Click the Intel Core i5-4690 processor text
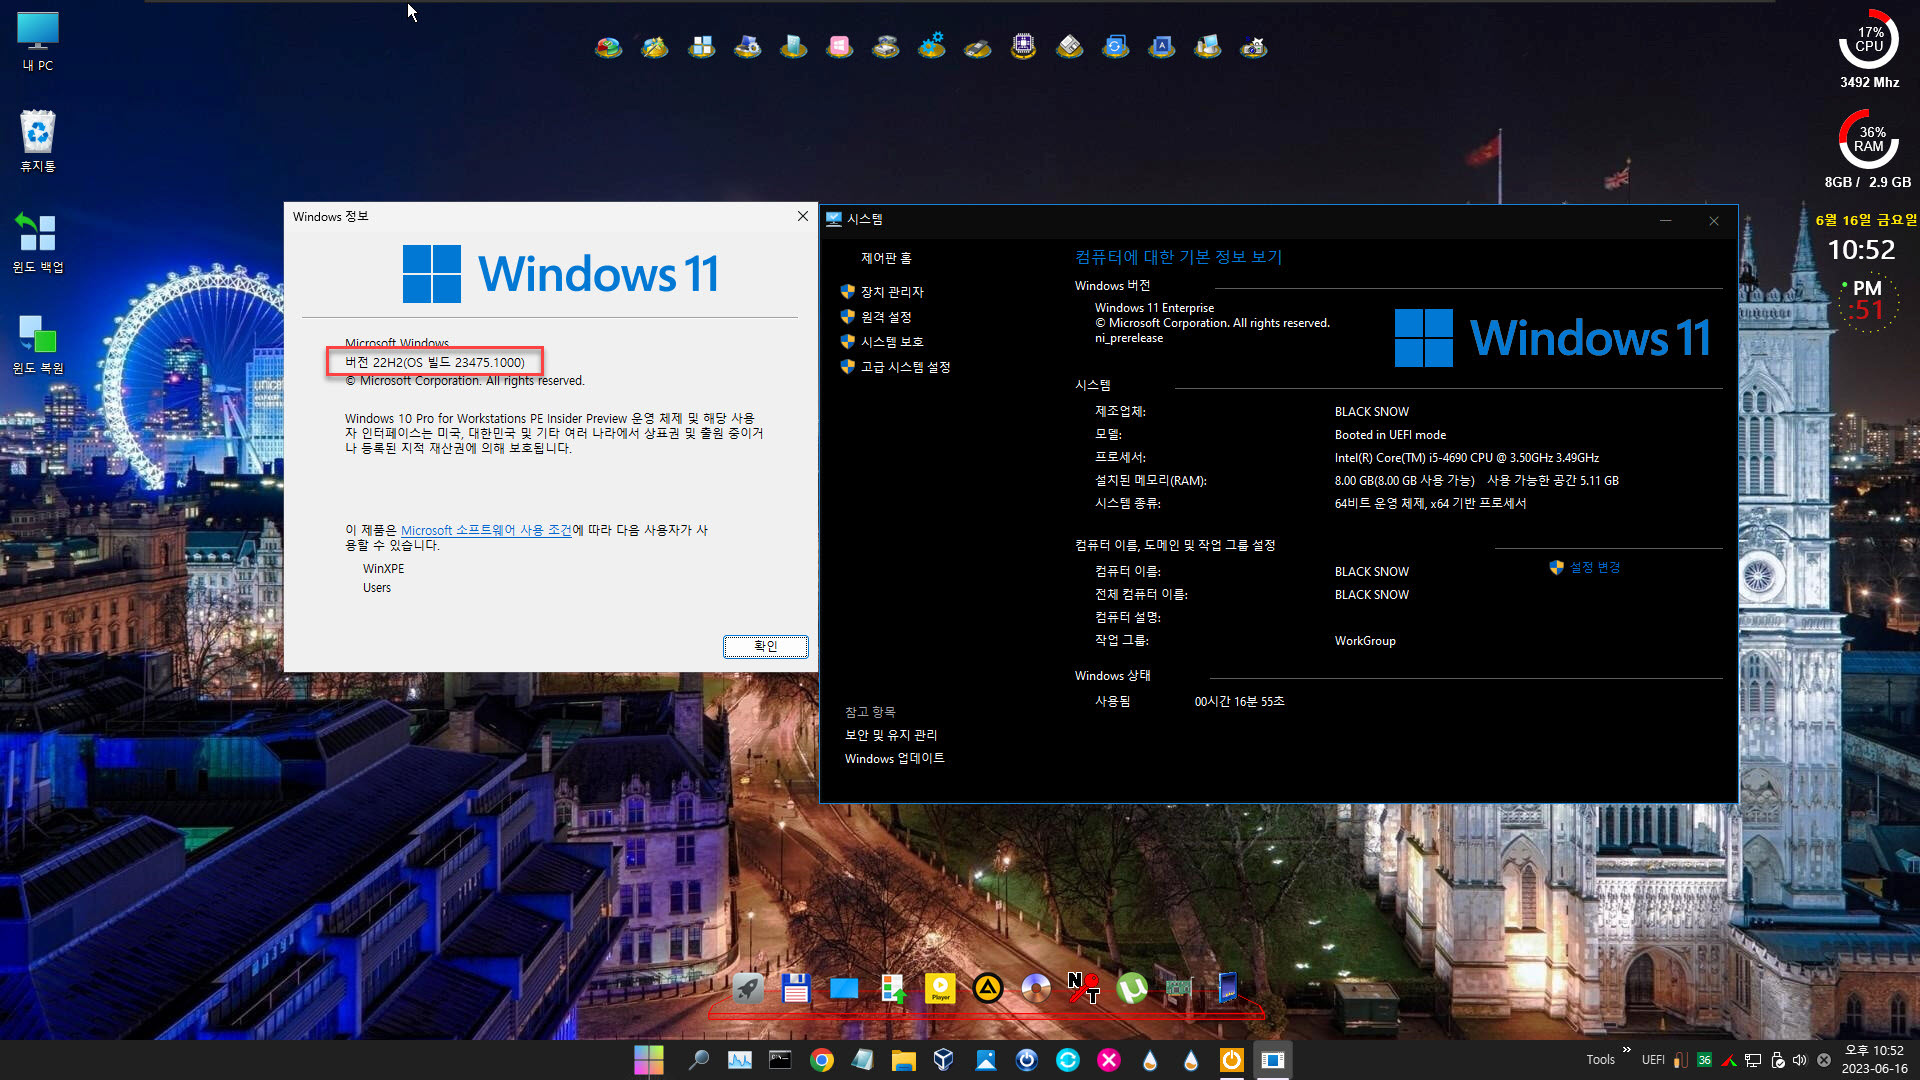1920x1080 pixels. 1467,458
